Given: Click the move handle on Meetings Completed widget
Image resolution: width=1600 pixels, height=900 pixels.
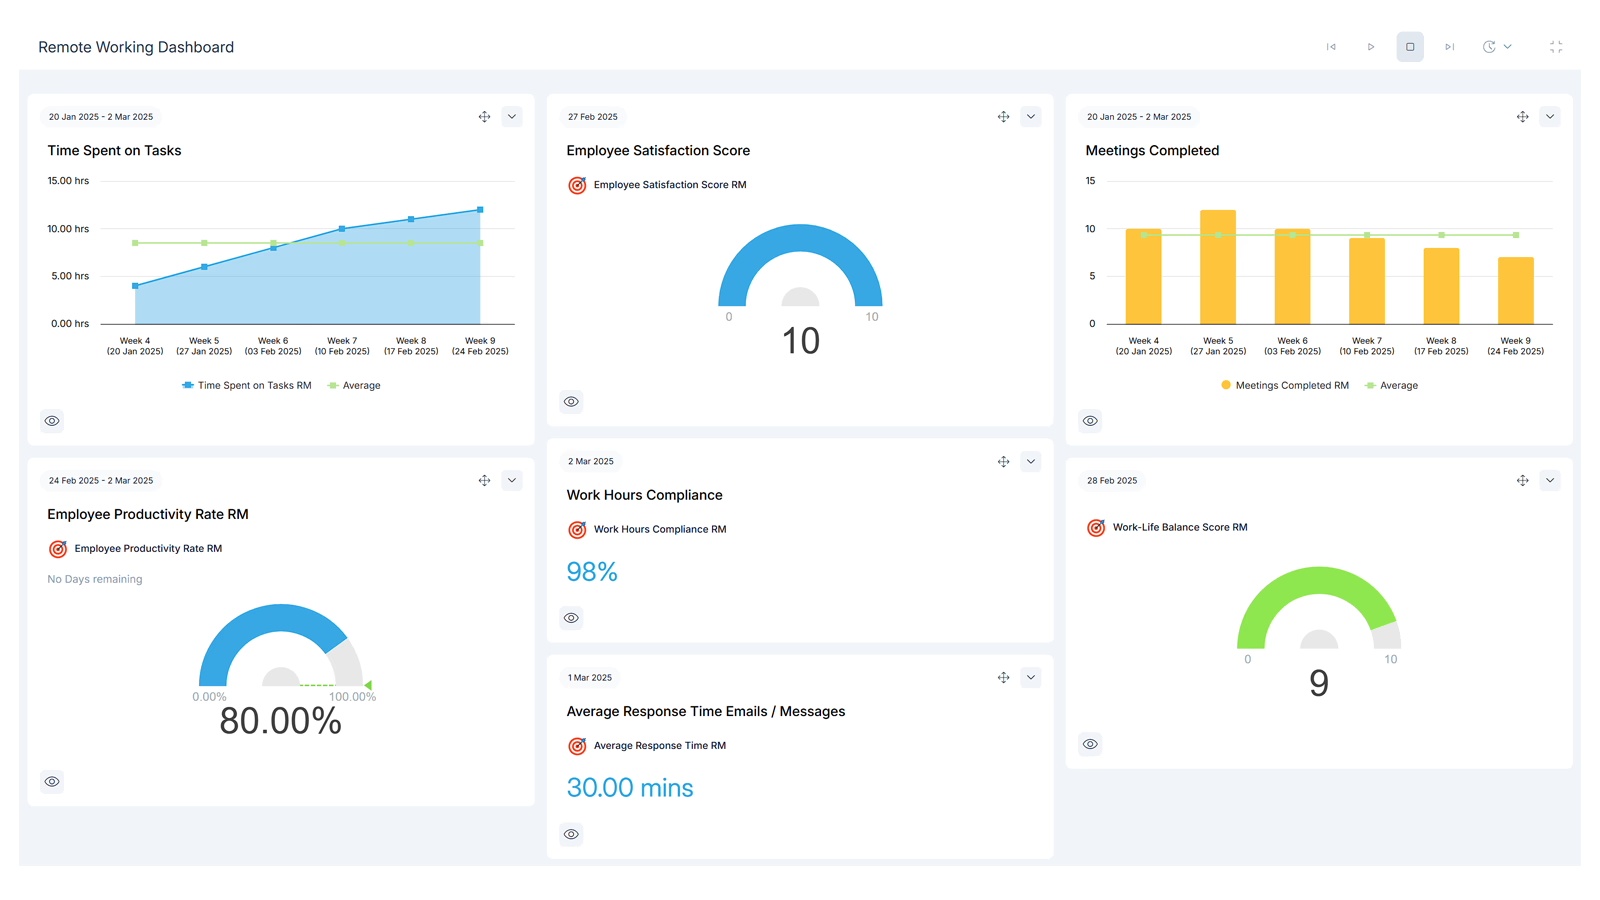Looking at the screenshot, I should click(1522, 116).
